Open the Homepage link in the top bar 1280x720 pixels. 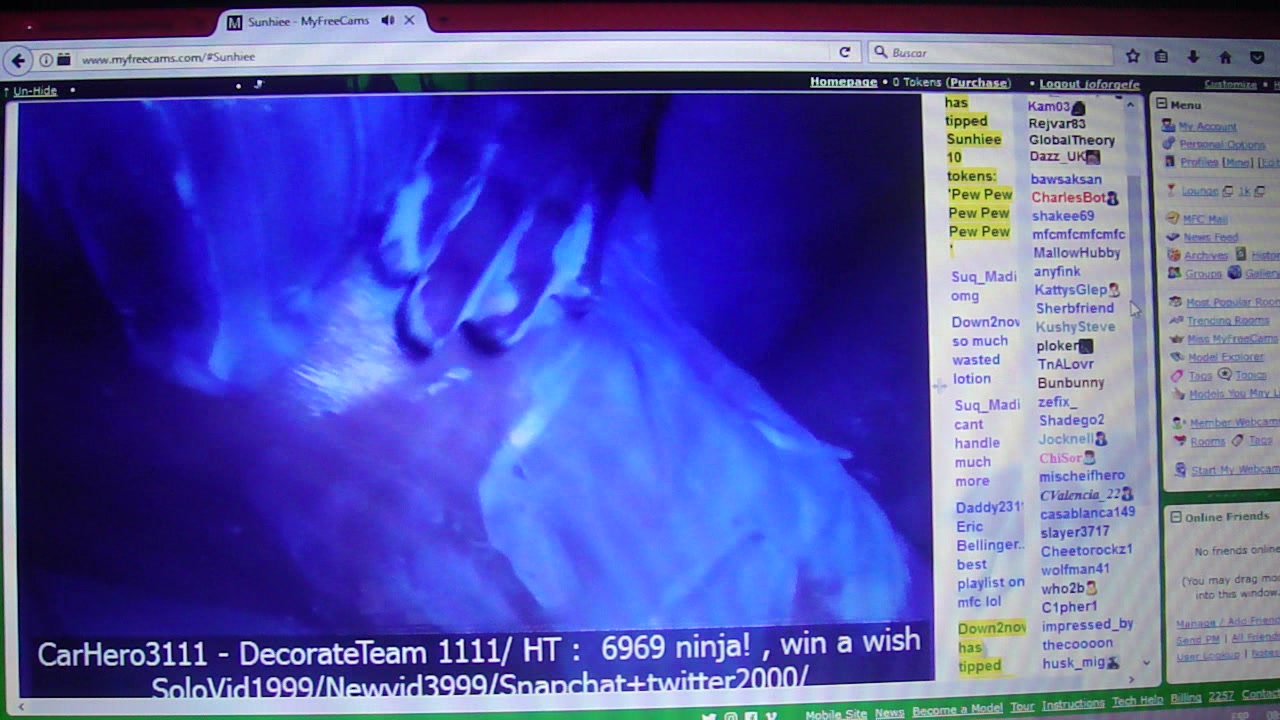click(x=843, y=82)
